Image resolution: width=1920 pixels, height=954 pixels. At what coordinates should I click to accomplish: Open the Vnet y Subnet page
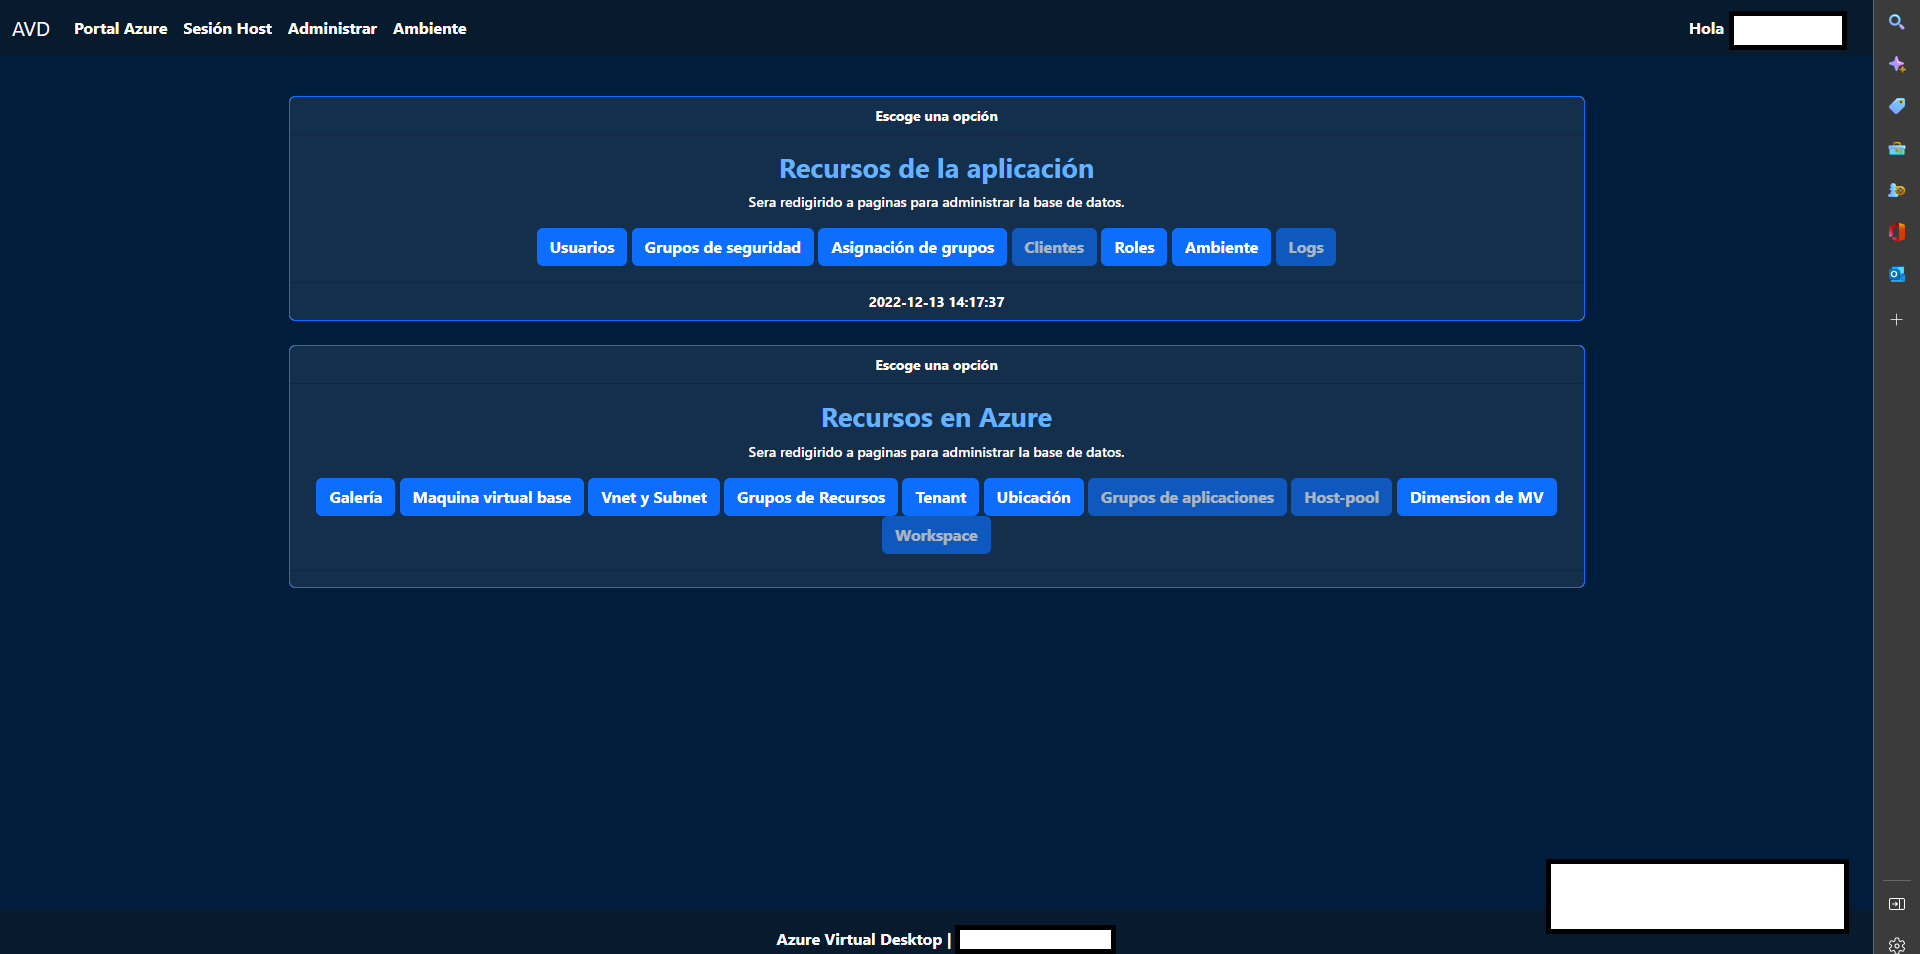(x=653, y=498)
